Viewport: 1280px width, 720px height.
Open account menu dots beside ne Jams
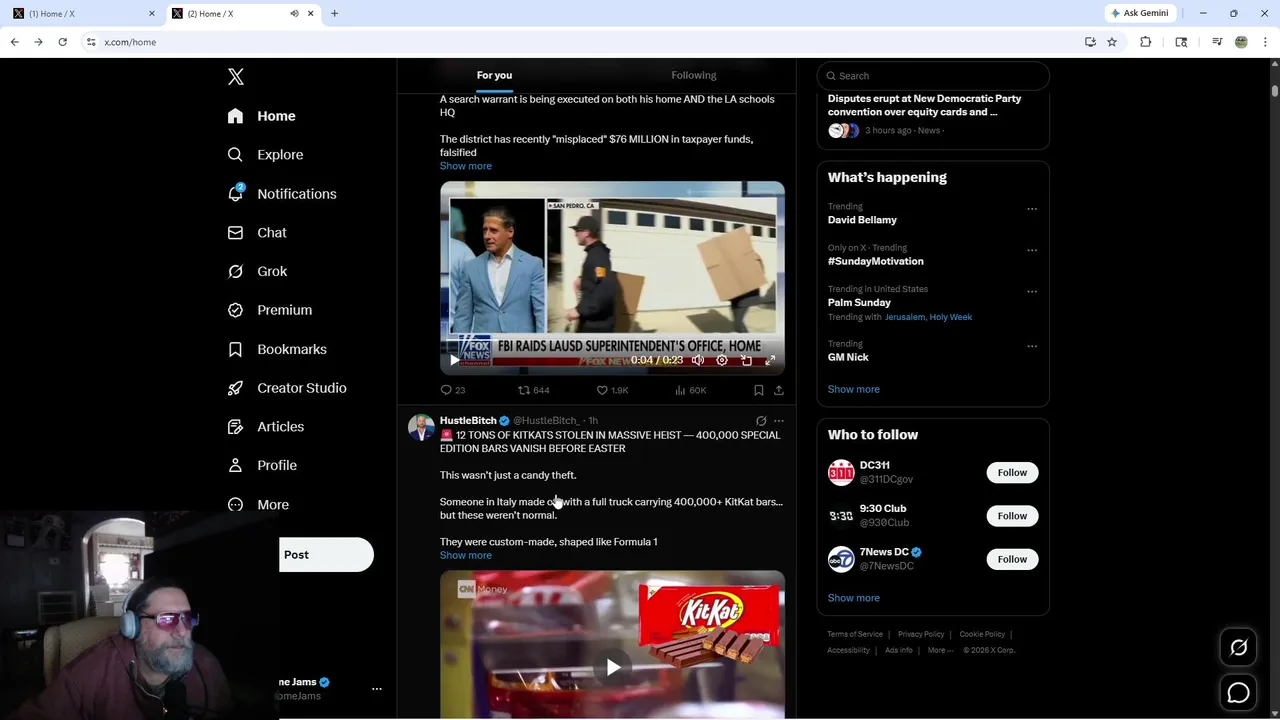(377, 689)
